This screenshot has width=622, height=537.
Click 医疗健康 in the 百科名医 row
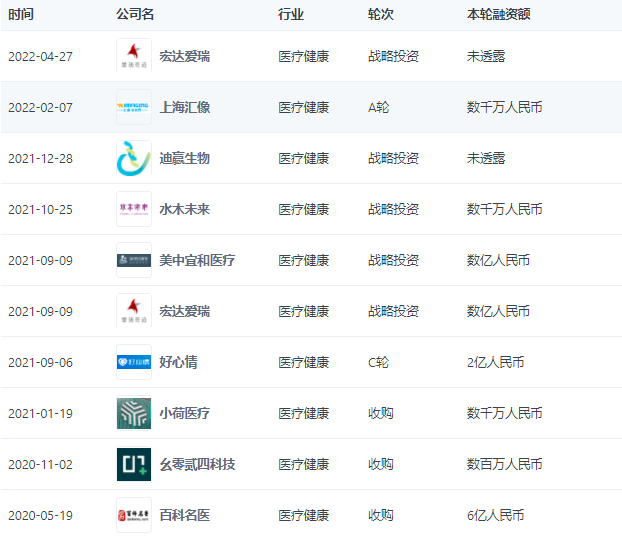coord(303,515)
